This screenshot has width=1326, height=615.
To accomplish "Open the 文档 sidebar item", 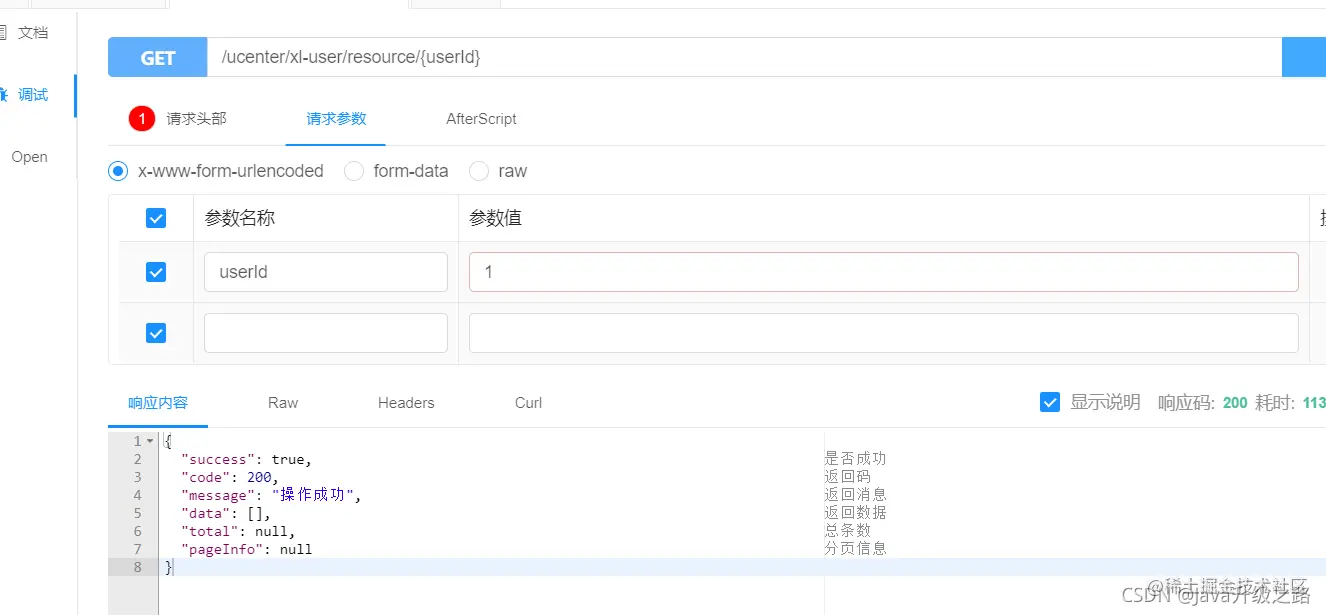I will (33, 33).
